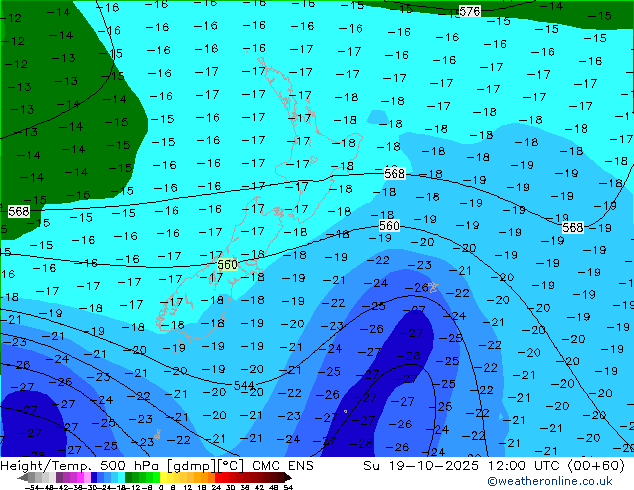Click the right arrow end of color scale
Viewport: 634px width, 490px height.
click(x=288, y=477)
